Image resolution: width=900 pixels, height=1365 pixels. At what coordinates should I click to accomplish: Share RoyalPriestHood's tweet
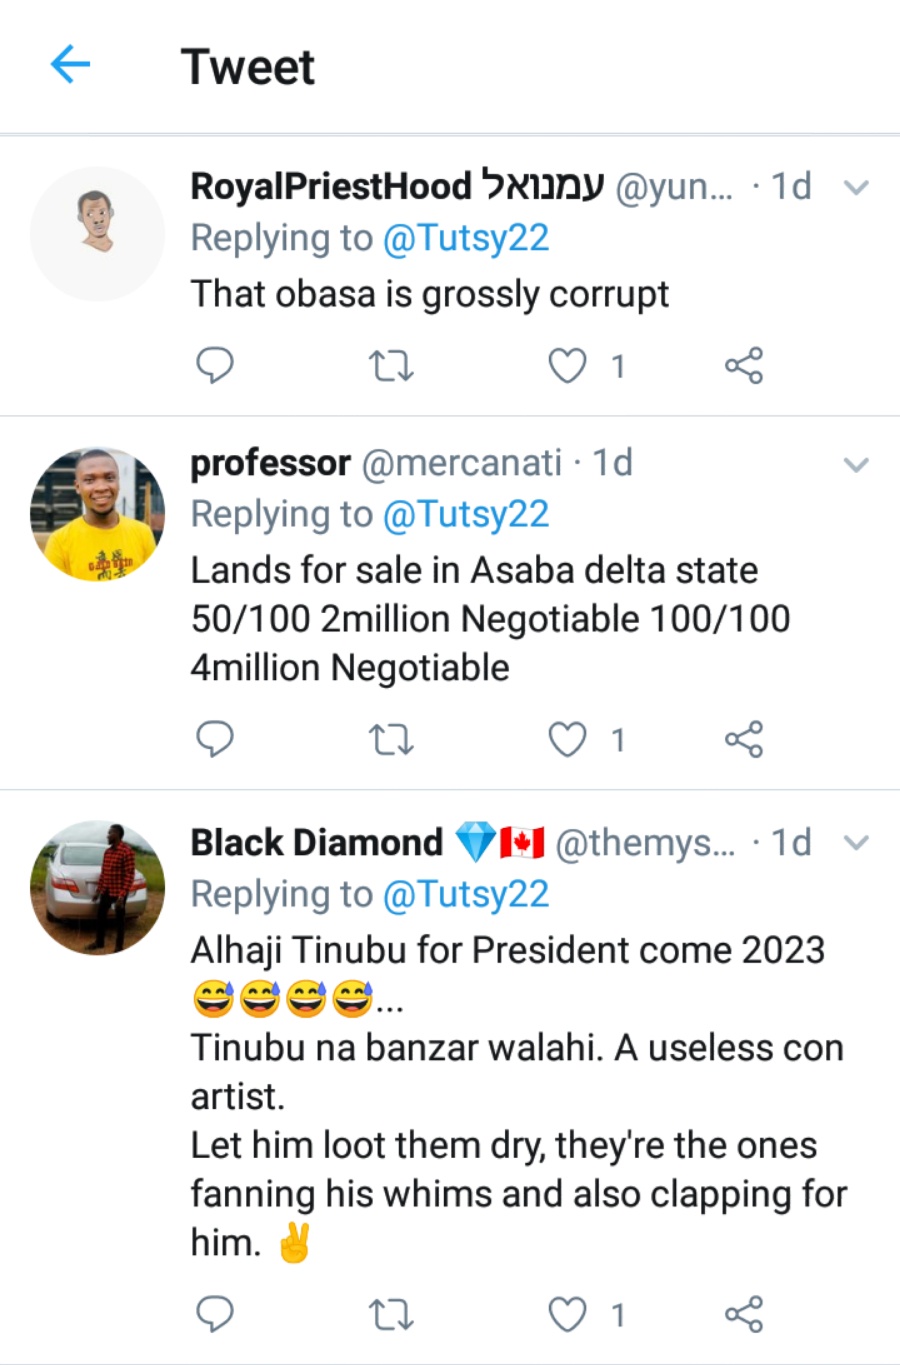click(743, 366)
